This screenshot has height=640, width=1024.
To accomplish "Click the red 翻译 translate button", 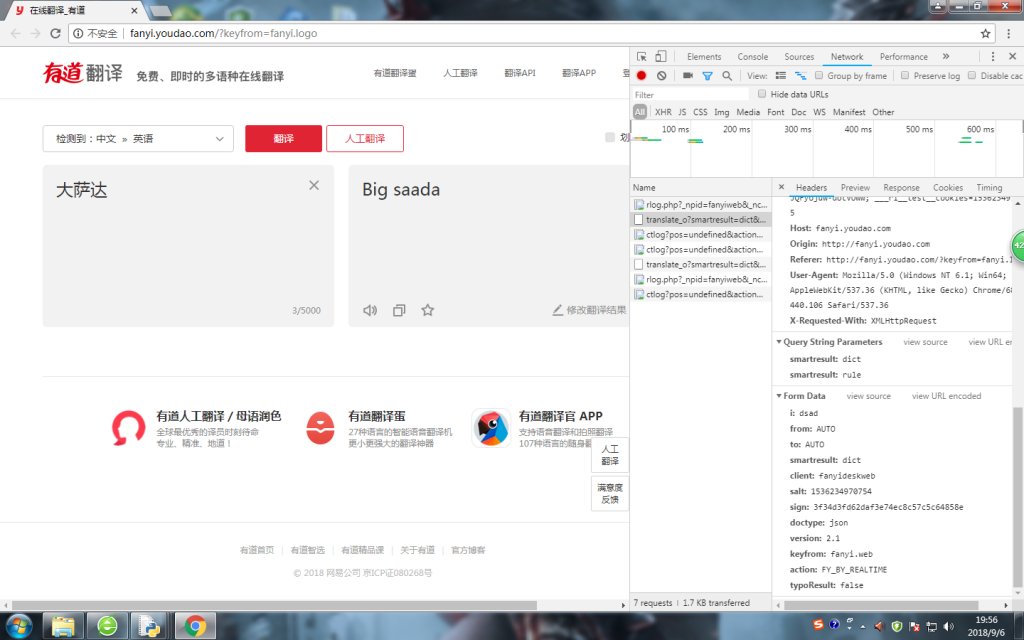I will [x=283, y=139].
